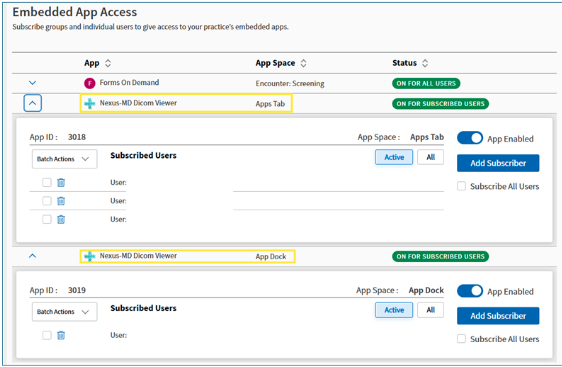Click Nexus-MD Dicom Viewer icon in App Dock row

90,256
